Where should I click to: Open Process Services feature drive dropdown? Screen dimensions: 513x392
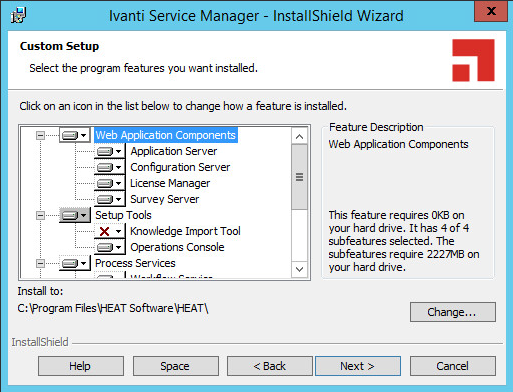pyautogui.click(x=75, y=263)
